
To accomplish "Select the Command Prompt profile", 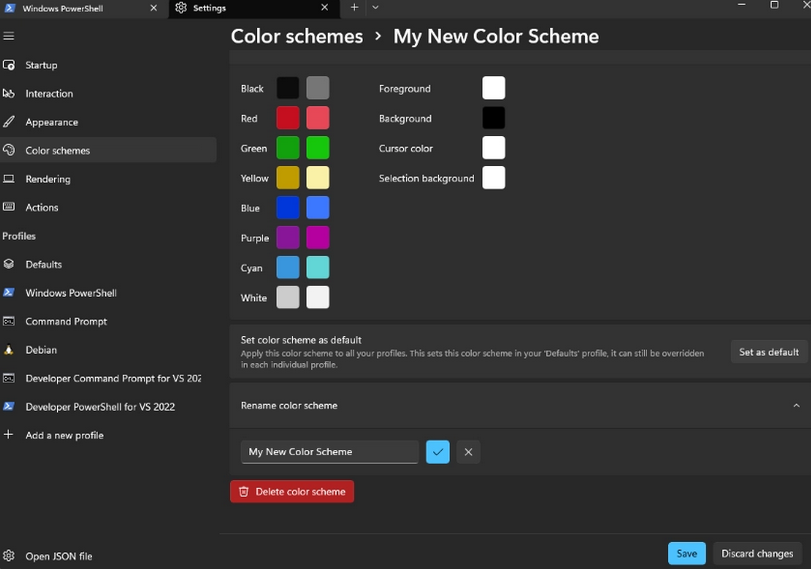I will [x=108, y=321].
